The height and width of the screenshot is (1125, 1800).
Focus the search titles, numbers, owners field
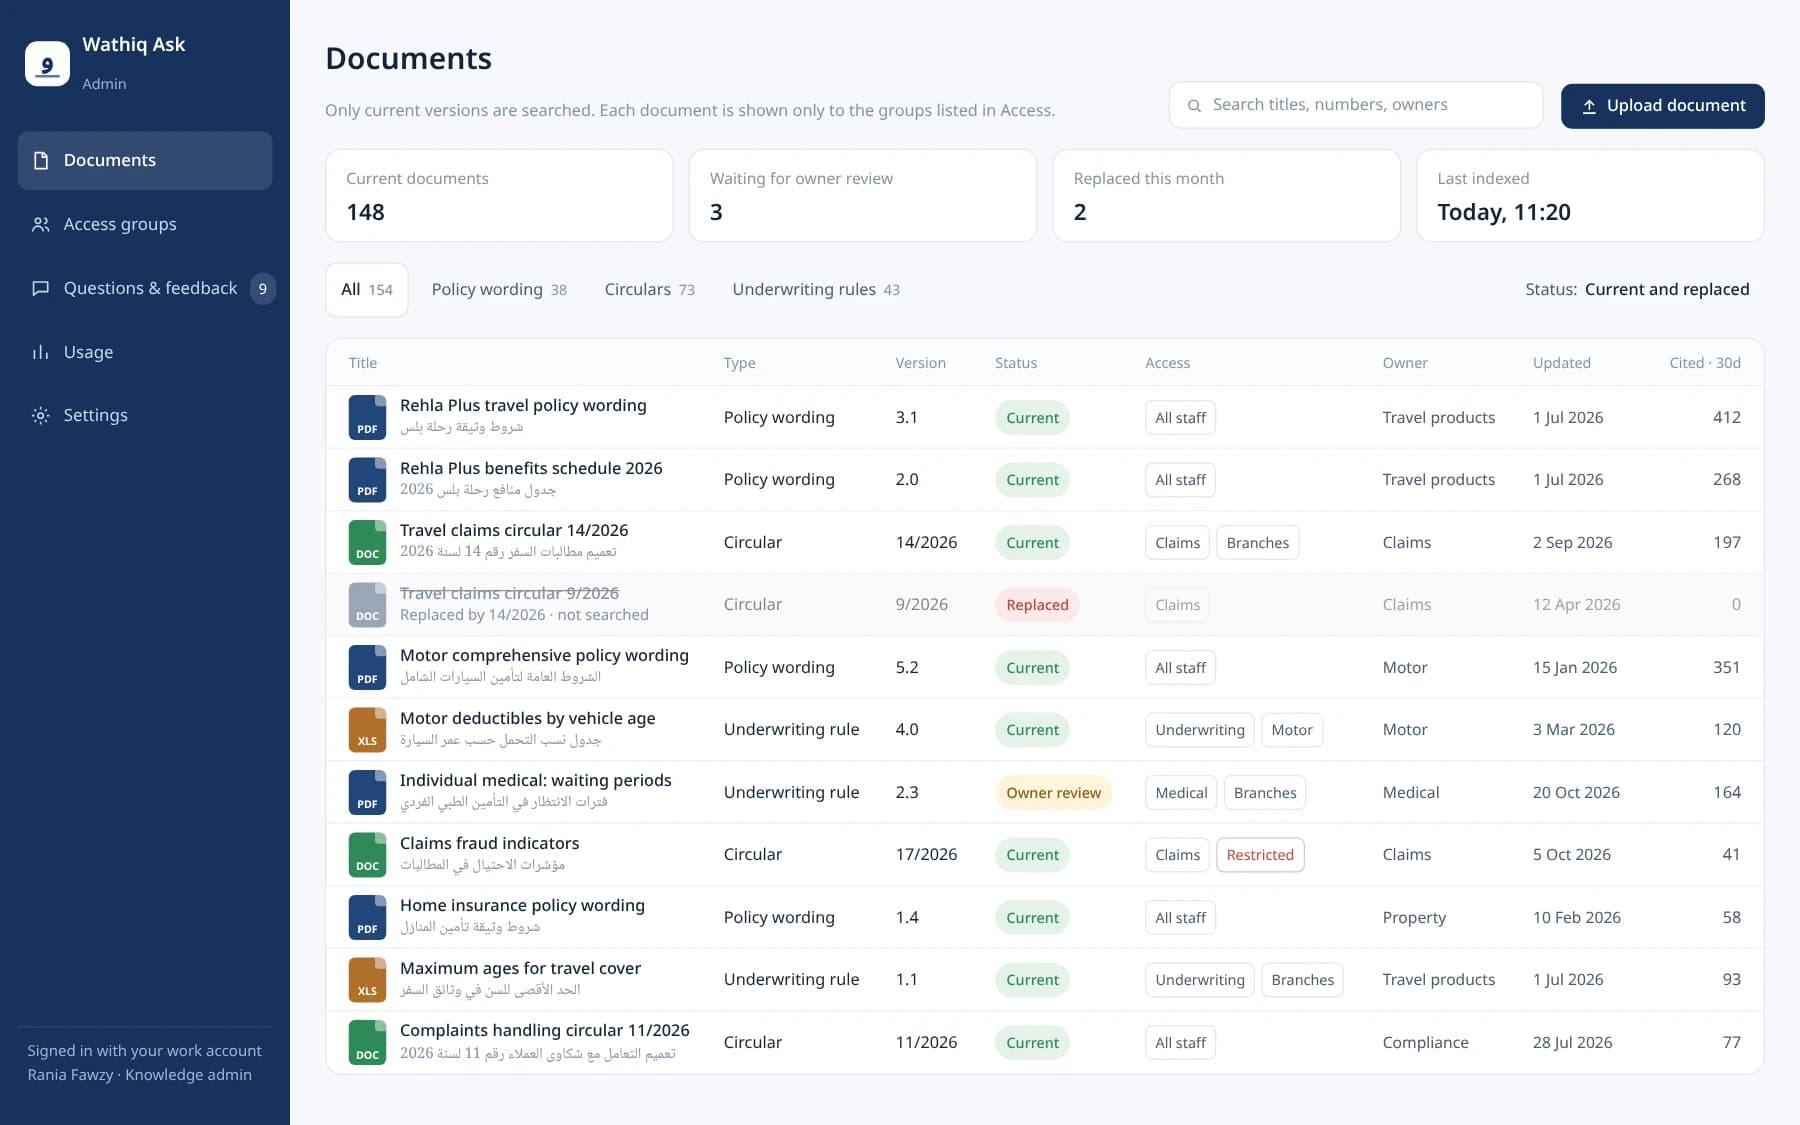coord(1355,105)
